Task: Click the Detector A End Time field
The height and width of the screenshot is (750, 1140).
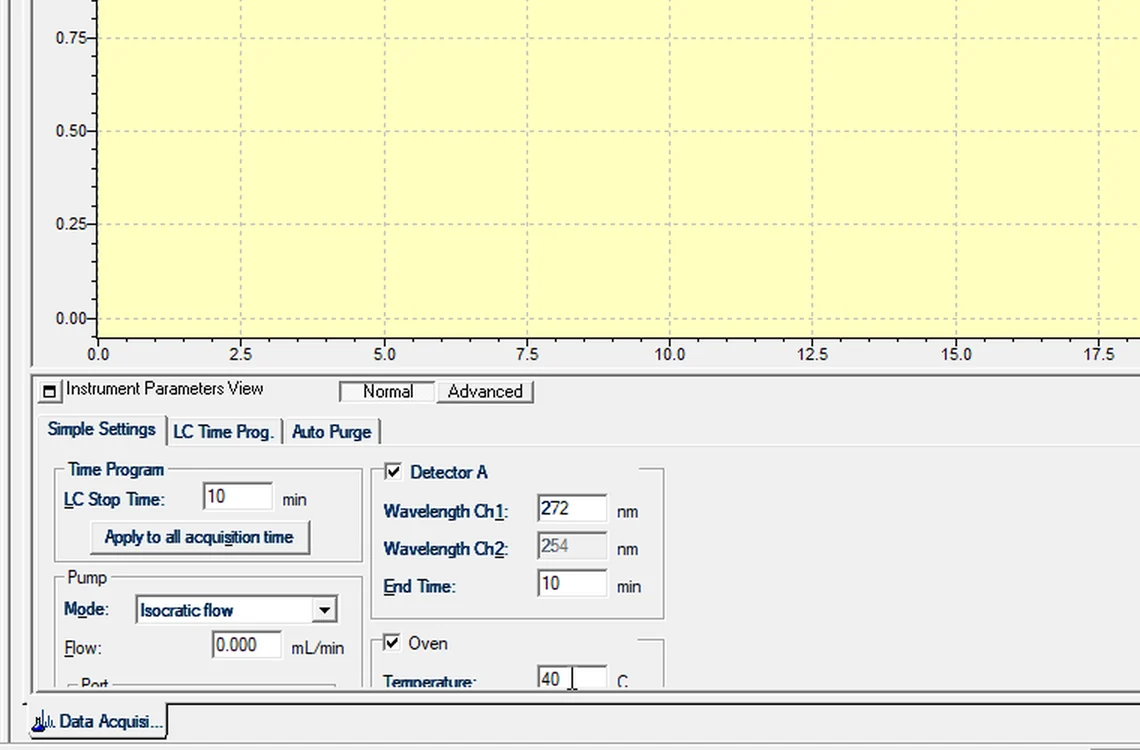Action: tap(572, 584)
